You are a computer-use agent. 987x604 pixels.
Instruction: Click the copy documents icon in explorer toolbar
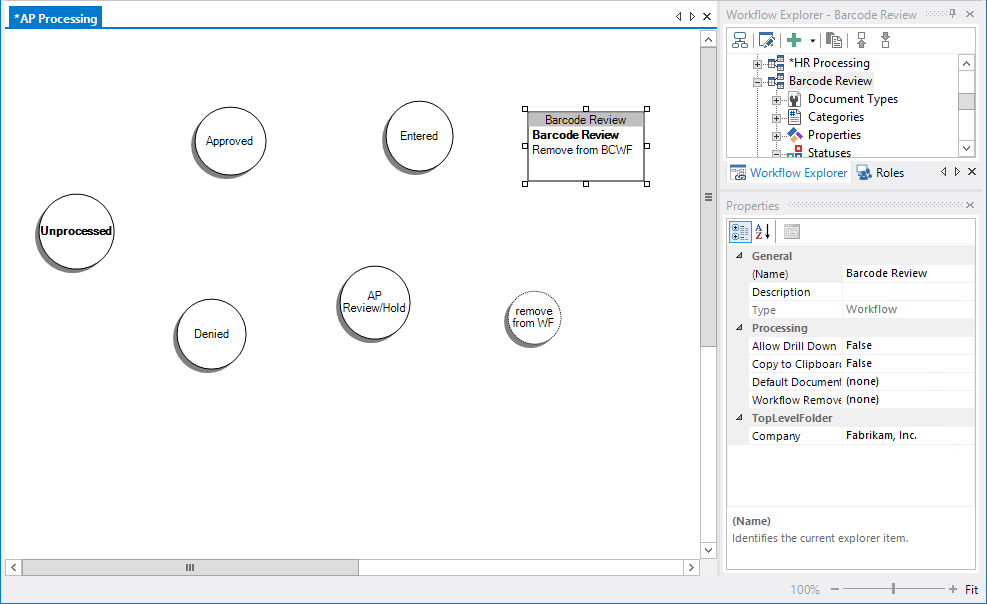834,40
